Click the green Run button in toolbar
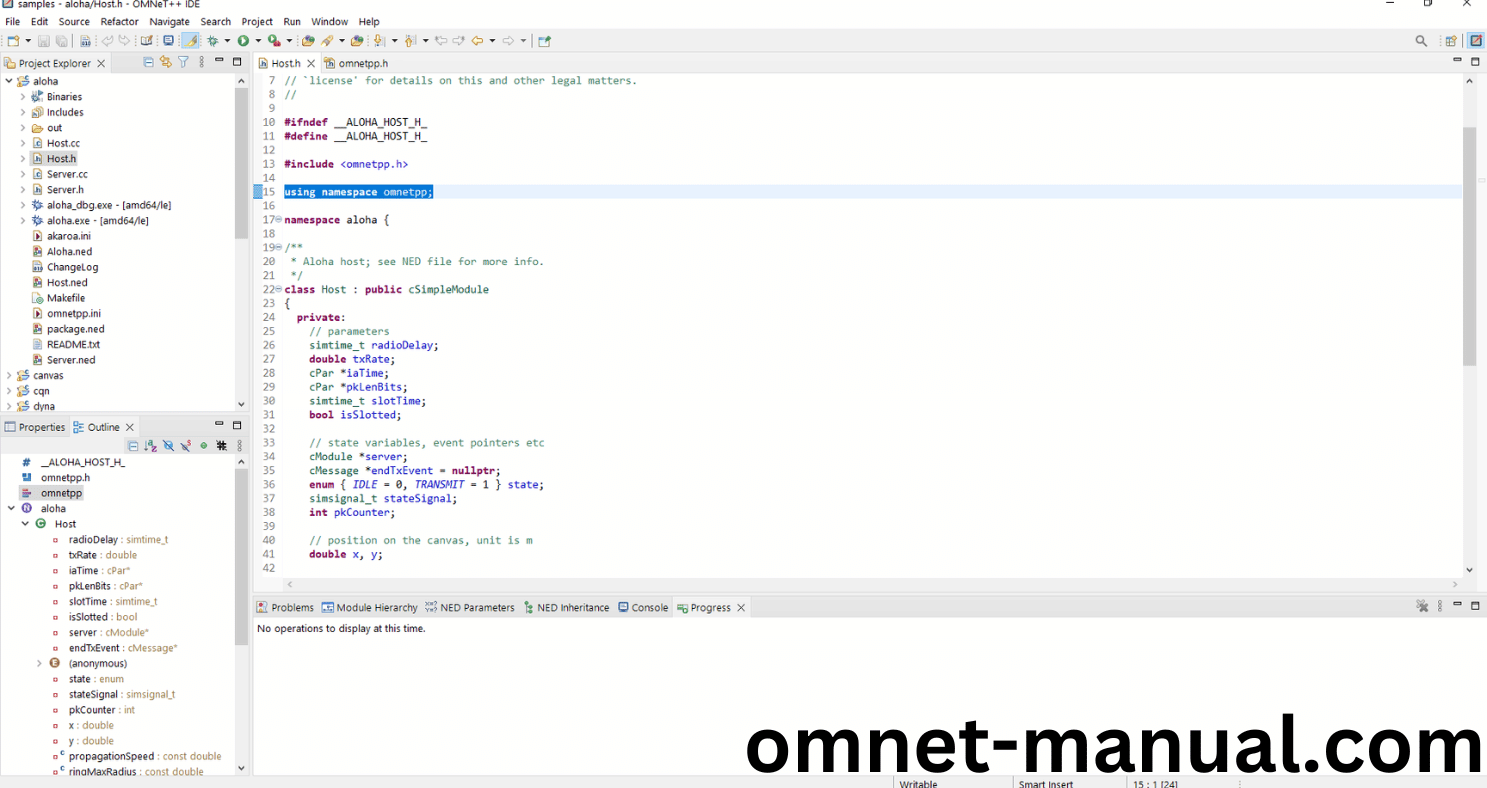Image resolution: width=1487 pixels, height=788 pixels. (243, 41)
